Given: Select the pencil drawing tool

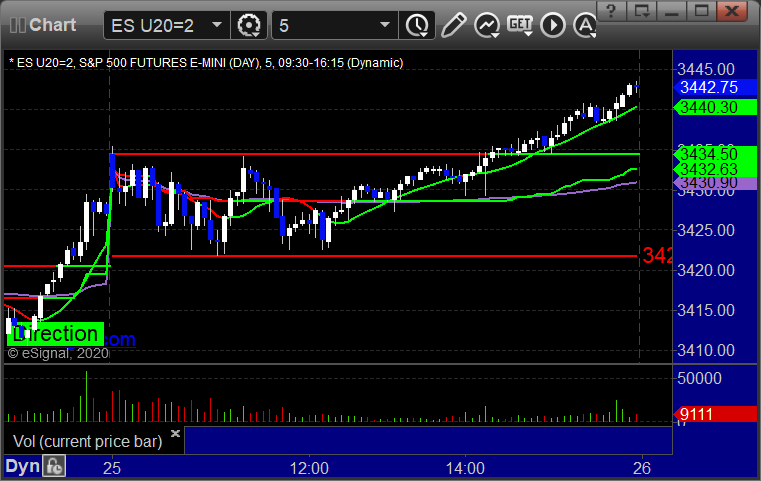Looking at the screenshot, I should click(453, 25).
